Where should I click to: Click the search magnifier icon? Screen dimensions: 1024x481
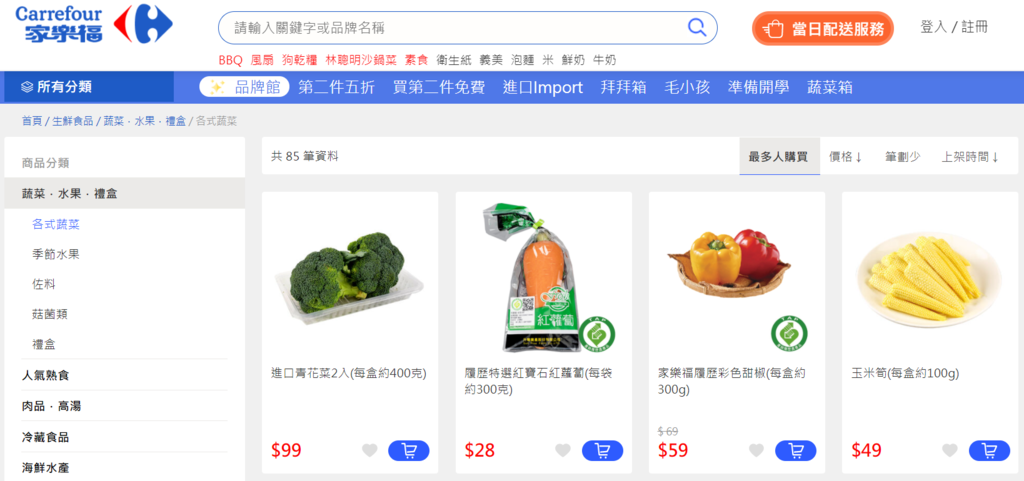[697, 27]
